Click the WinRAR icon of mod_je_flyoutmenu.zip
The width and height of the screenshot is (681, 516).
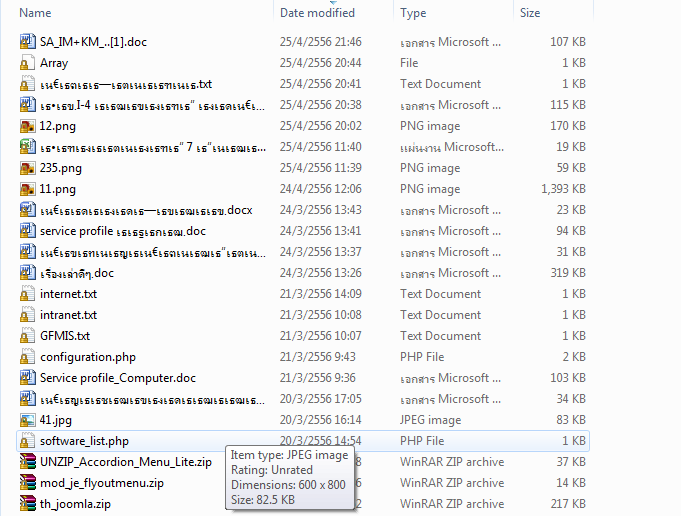tap(27, 483)
